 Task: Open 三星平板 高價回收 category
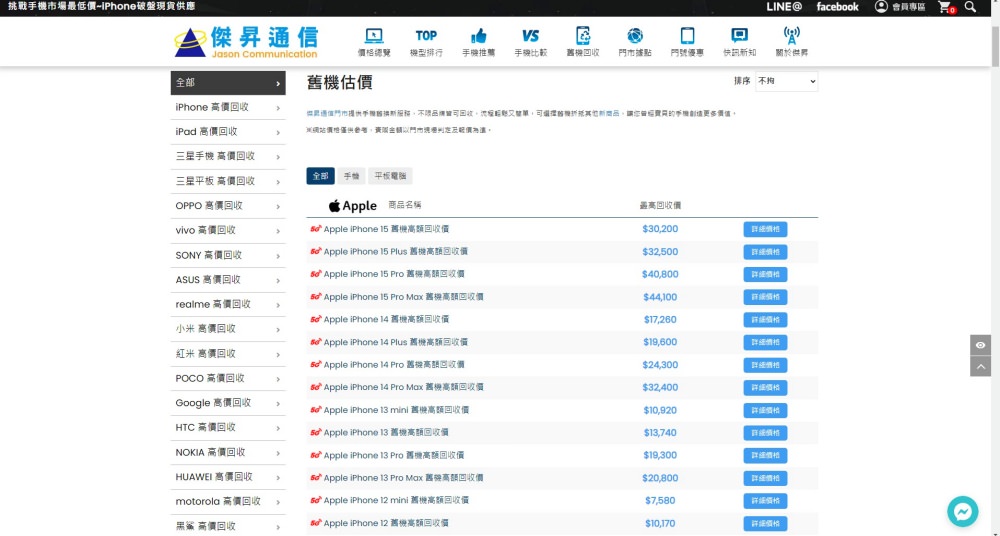(x=228, y=181)
